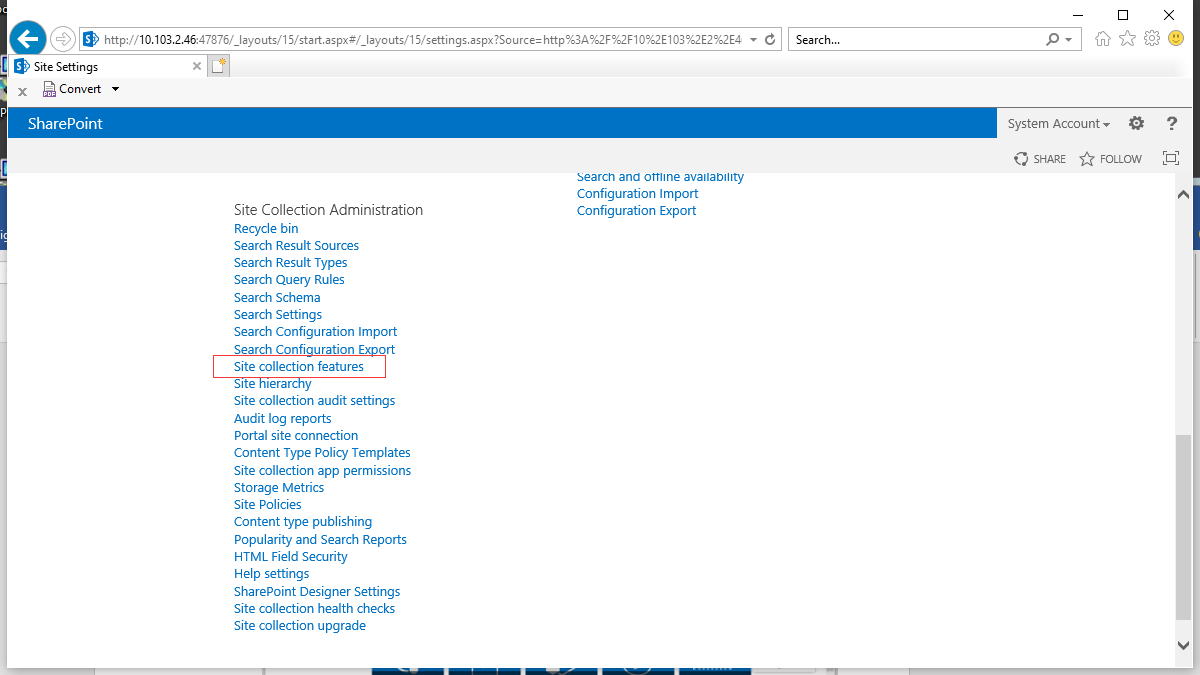This screenshot has height=675, width=1200.
Task: Click the browser Back arrow button
Action: (x=28, y=39)
